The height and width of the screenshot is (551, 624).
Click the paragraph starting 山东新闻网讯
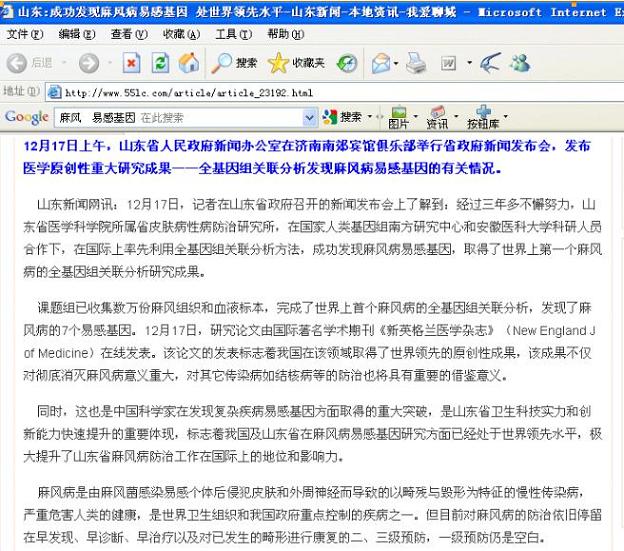pos(312,238)
